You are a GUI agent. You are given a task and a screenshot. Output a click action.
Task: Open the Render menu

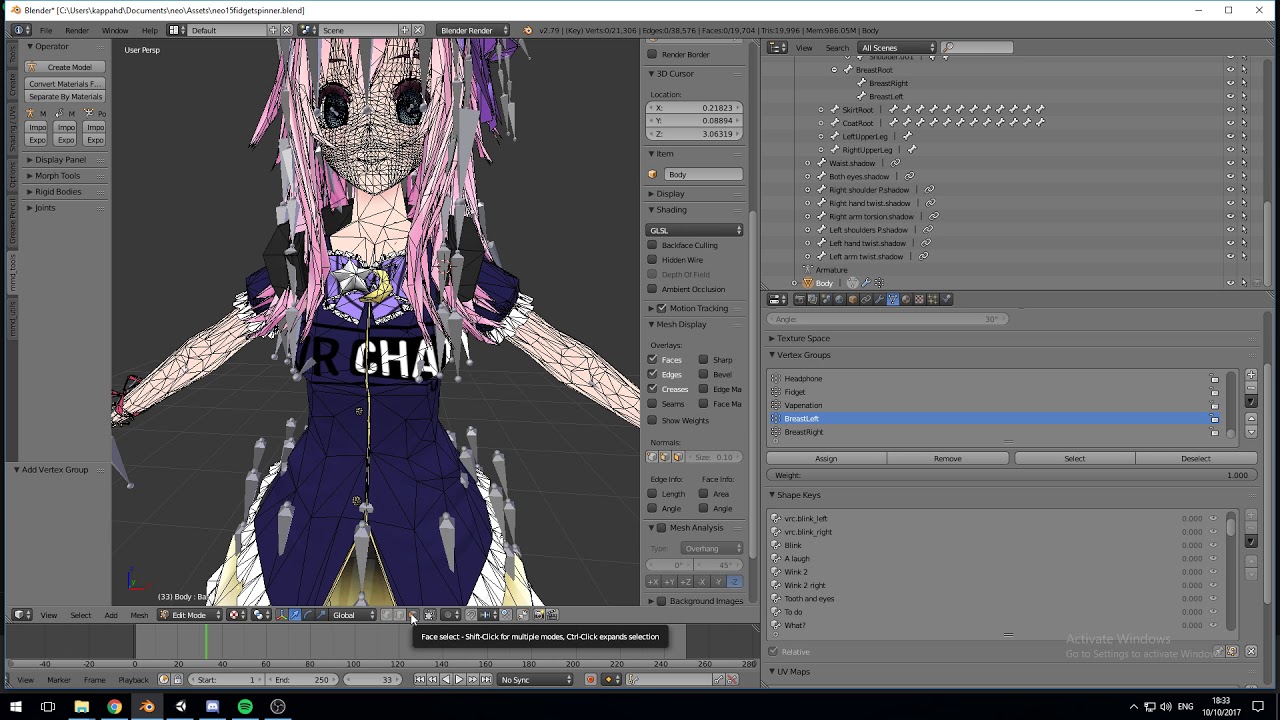[x=77, y=30]
